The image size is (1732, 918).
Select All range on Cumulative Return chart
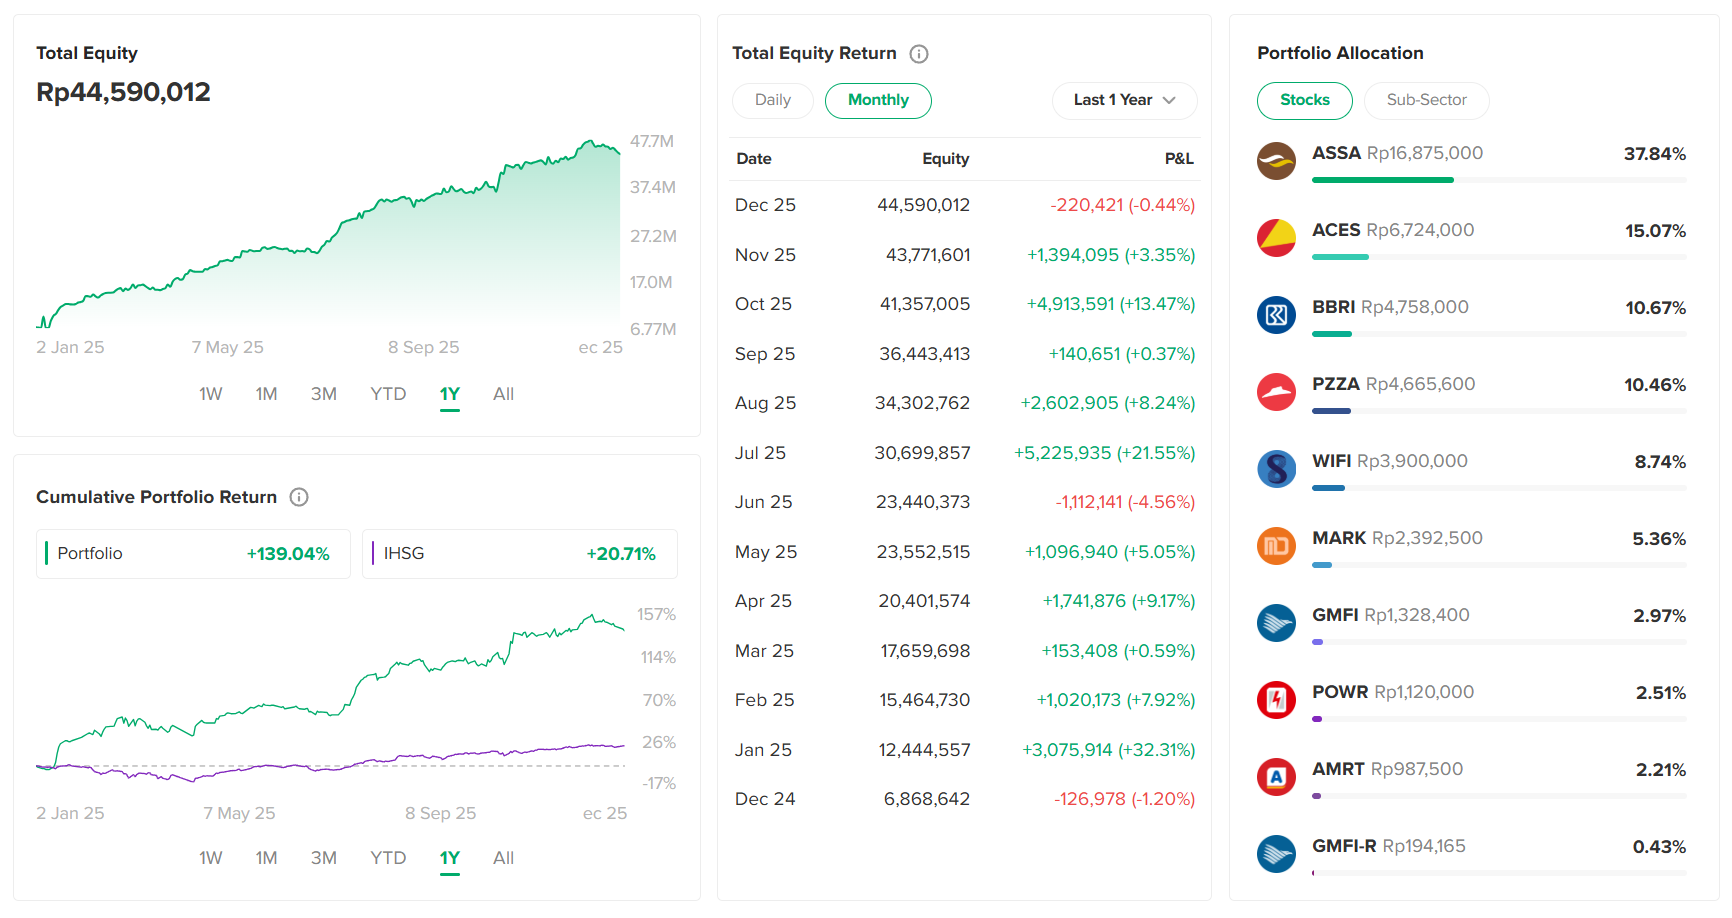point(503,858)
